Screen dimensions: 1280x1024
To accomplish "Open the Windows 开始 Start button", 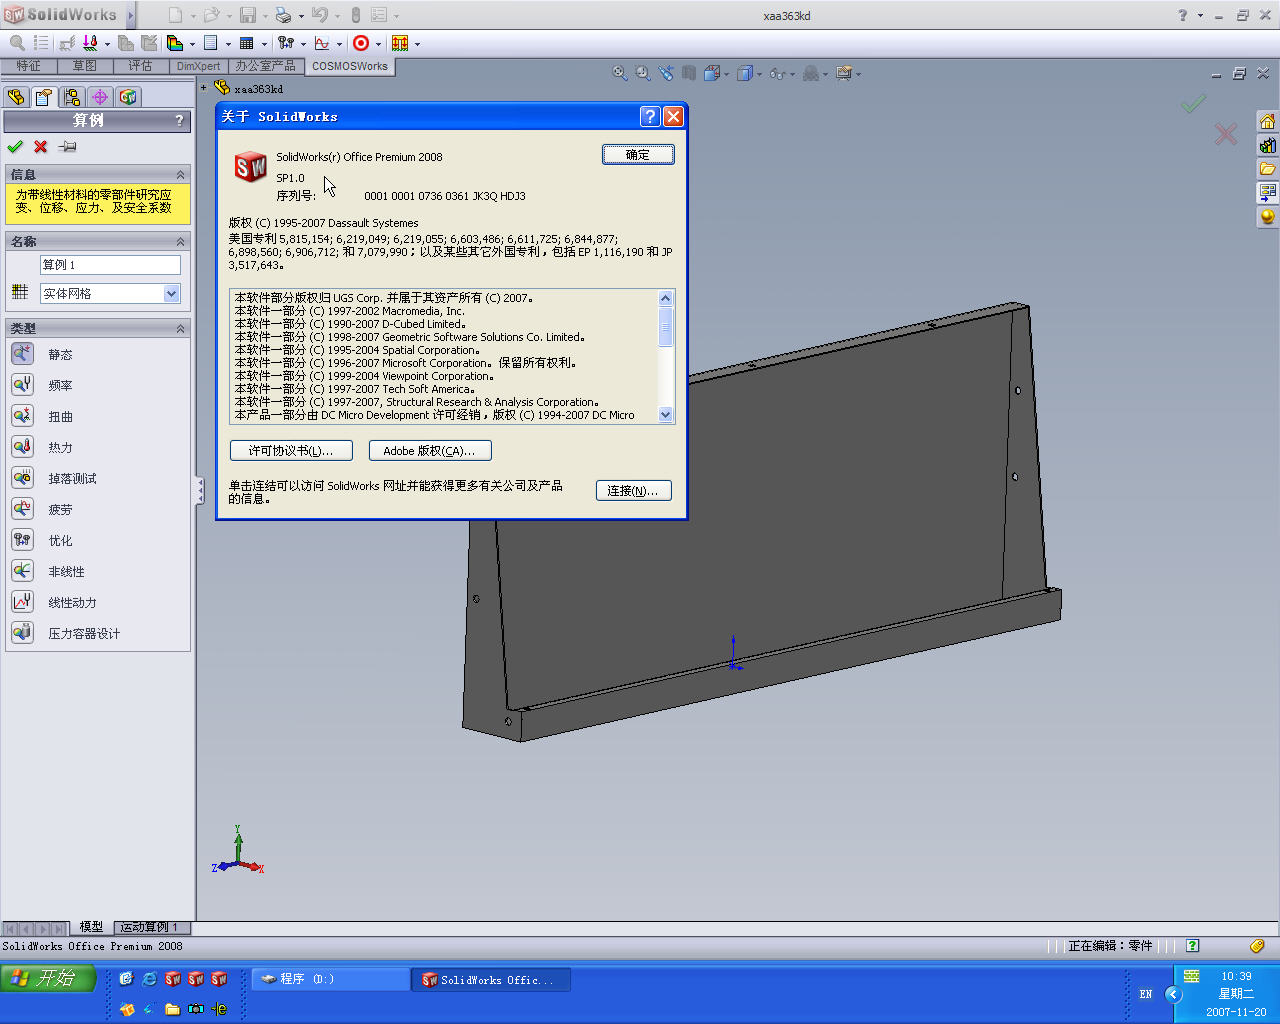I will pyautogui.click(x=48, y=978).
